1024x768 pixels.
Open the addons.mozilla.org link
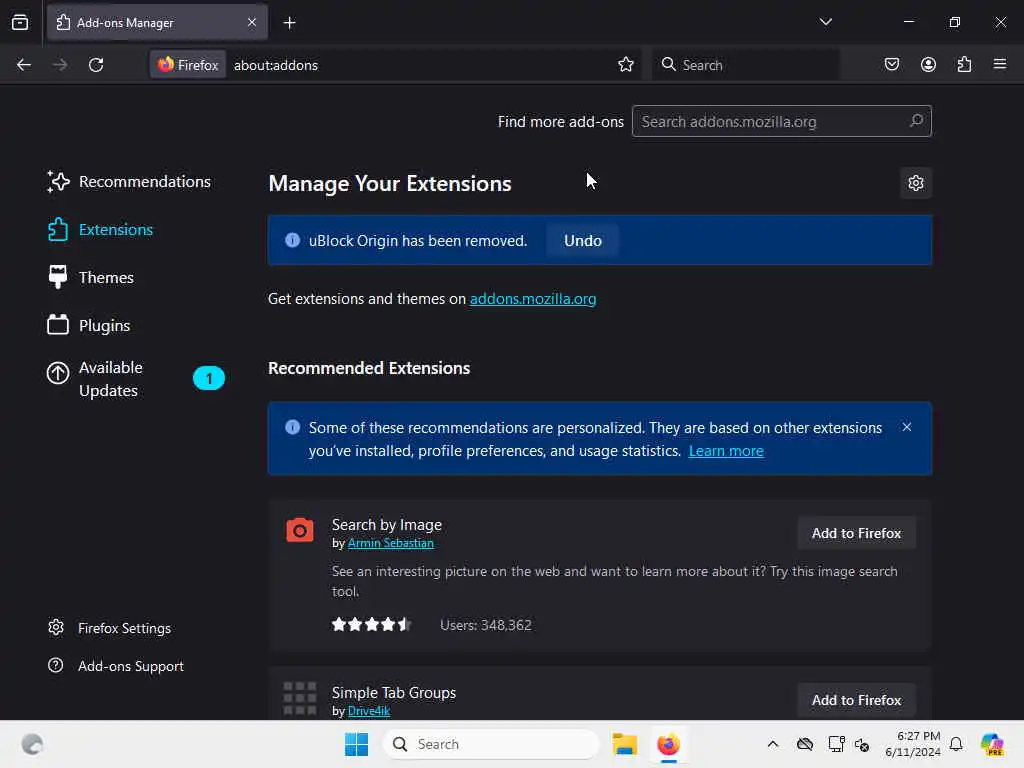533,298
